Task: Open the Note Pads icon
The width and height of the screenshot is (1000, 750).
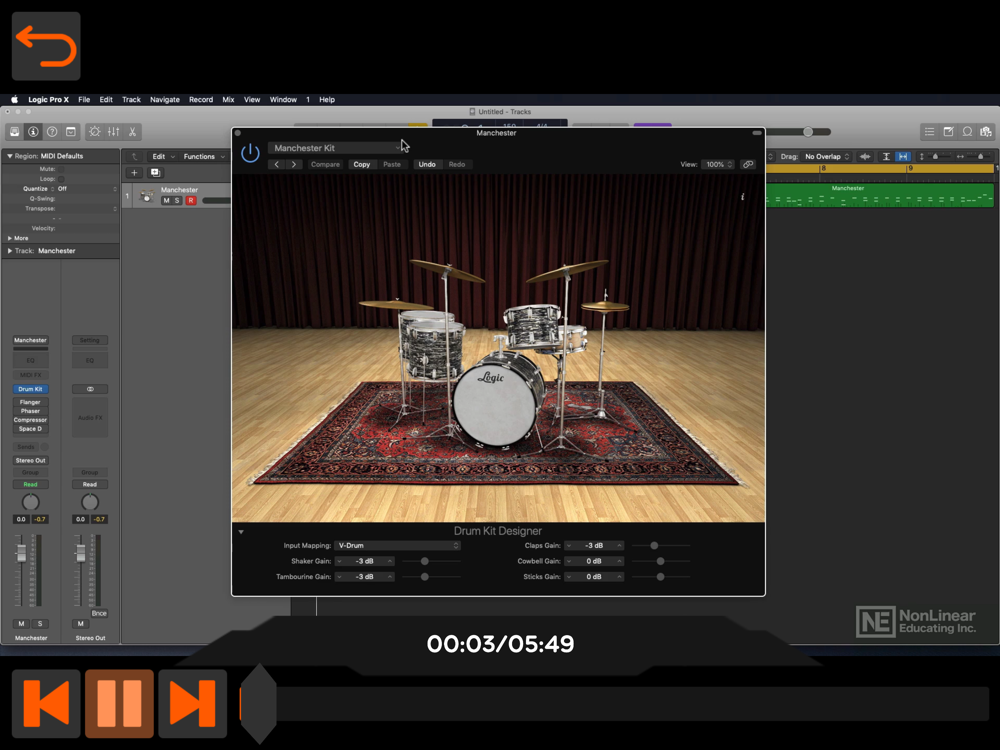Action: [x=948, y=132]
